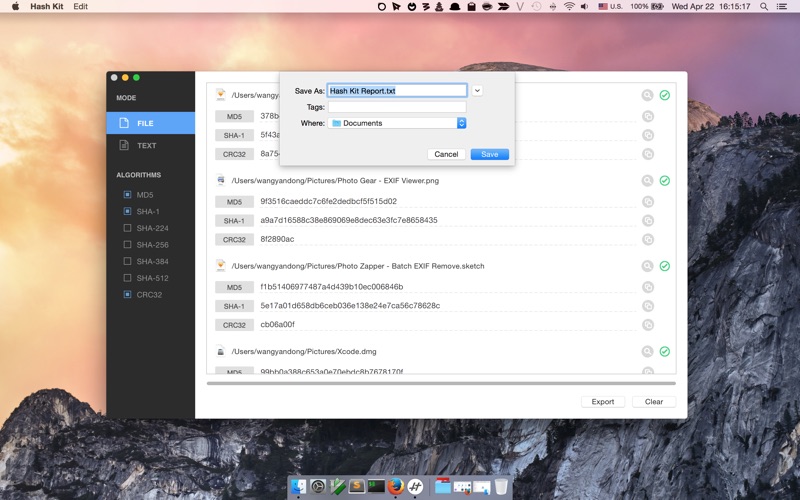Click the magnifier icon of the first file row

pos(647,95)
